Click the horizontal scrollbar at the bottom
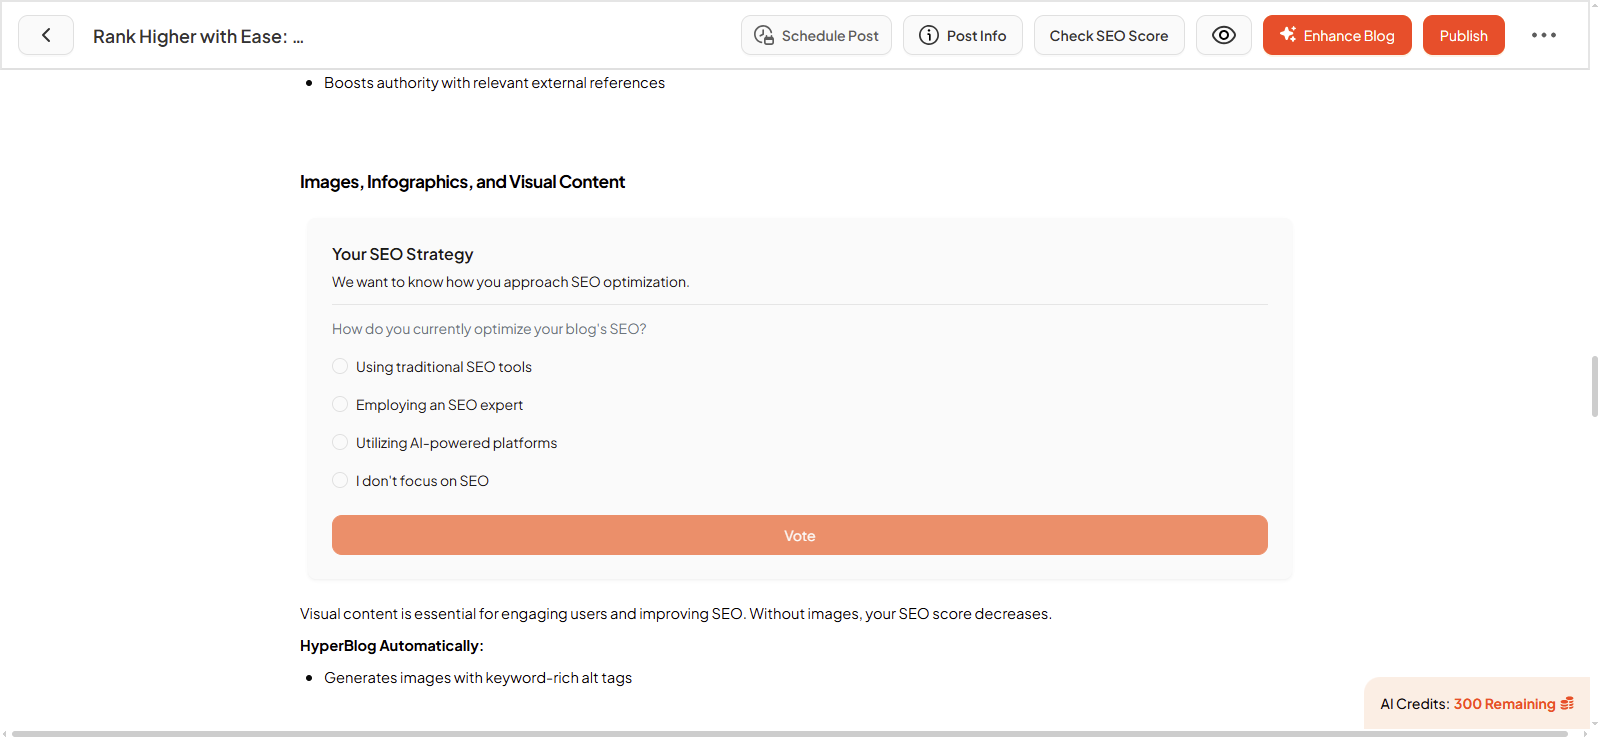This screenshot has height=739, width=1600. 790,734
